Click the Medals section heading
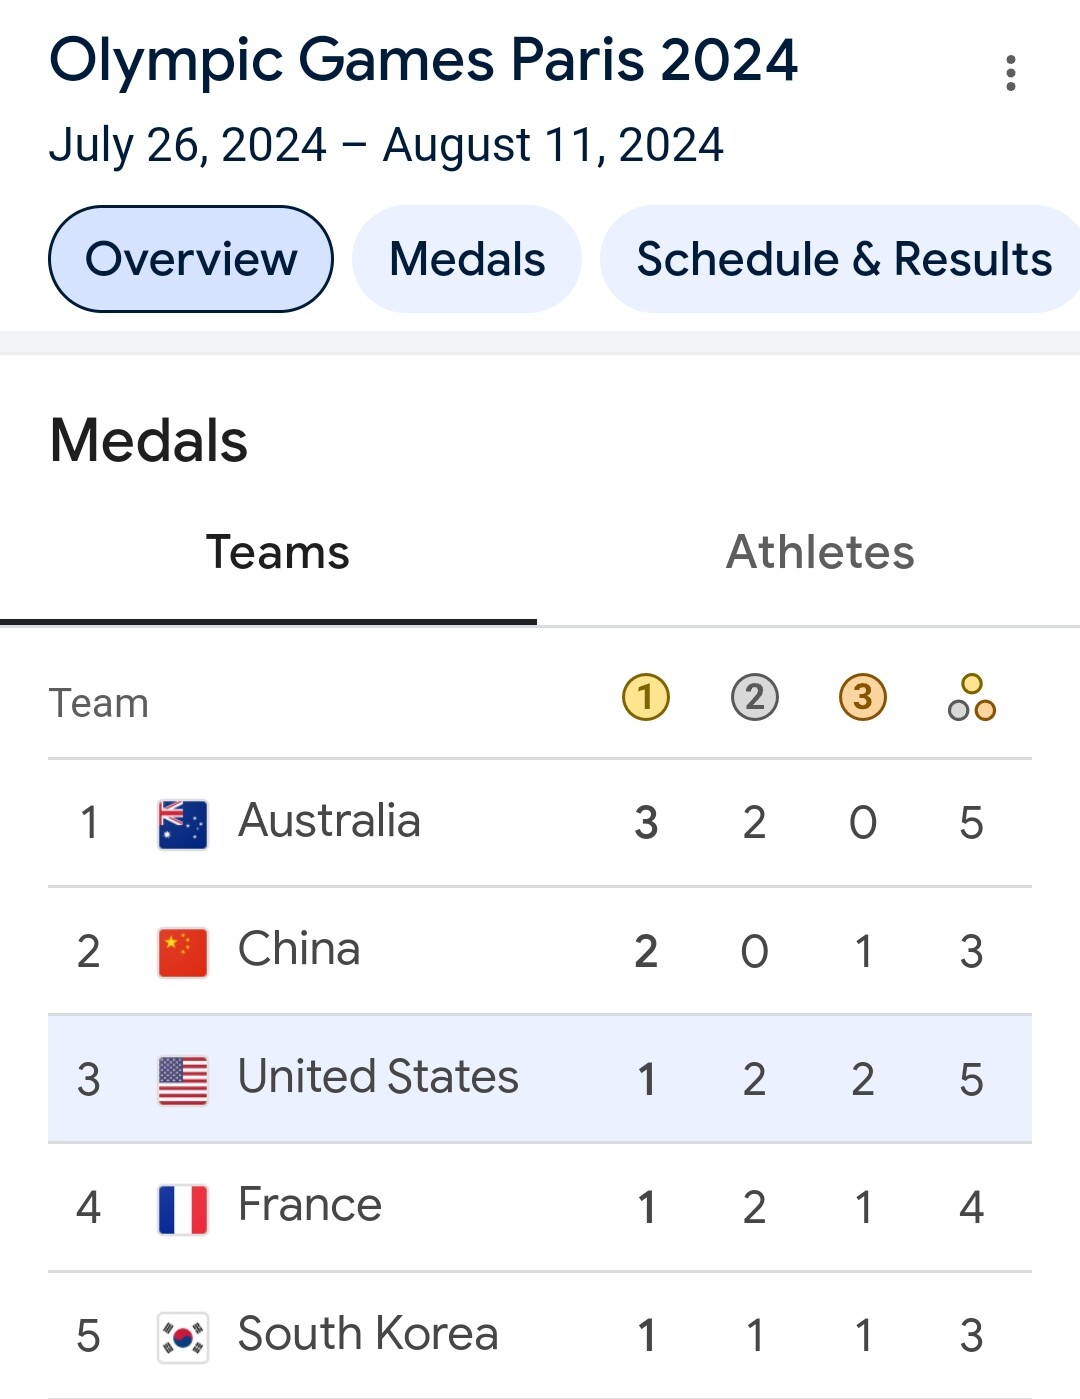Image resolution: width=1080 pixels, height=1399 pixels. click(x=149, y=441)
